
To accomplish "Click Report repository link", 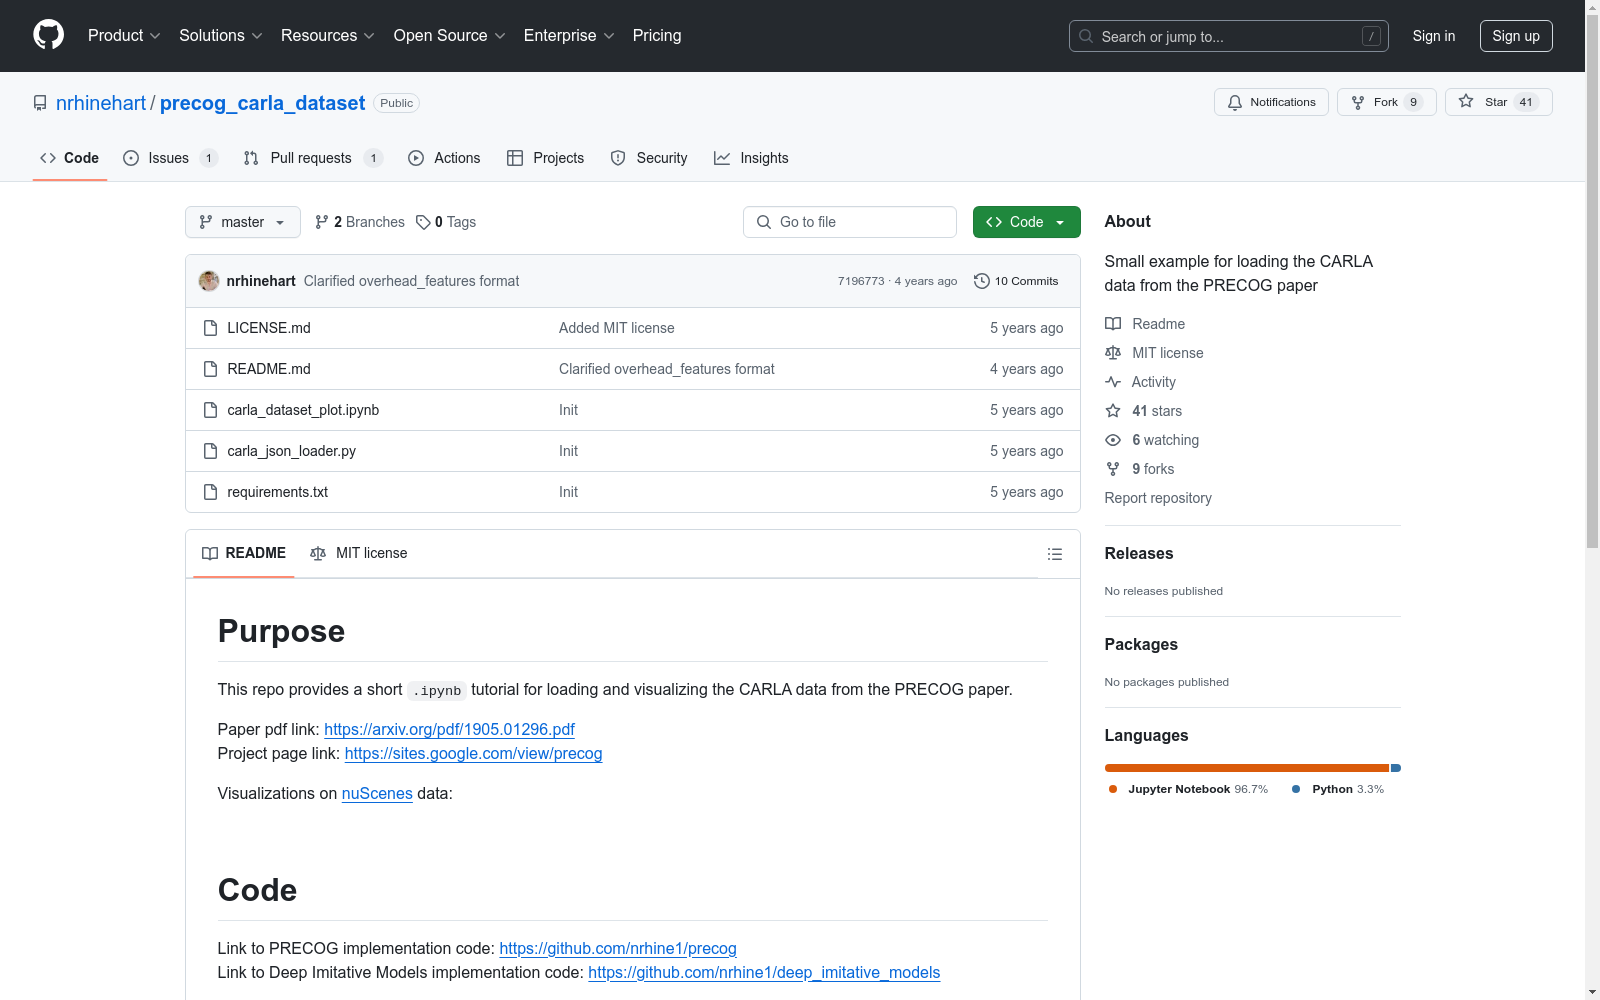I will (x=1158, y=498).
